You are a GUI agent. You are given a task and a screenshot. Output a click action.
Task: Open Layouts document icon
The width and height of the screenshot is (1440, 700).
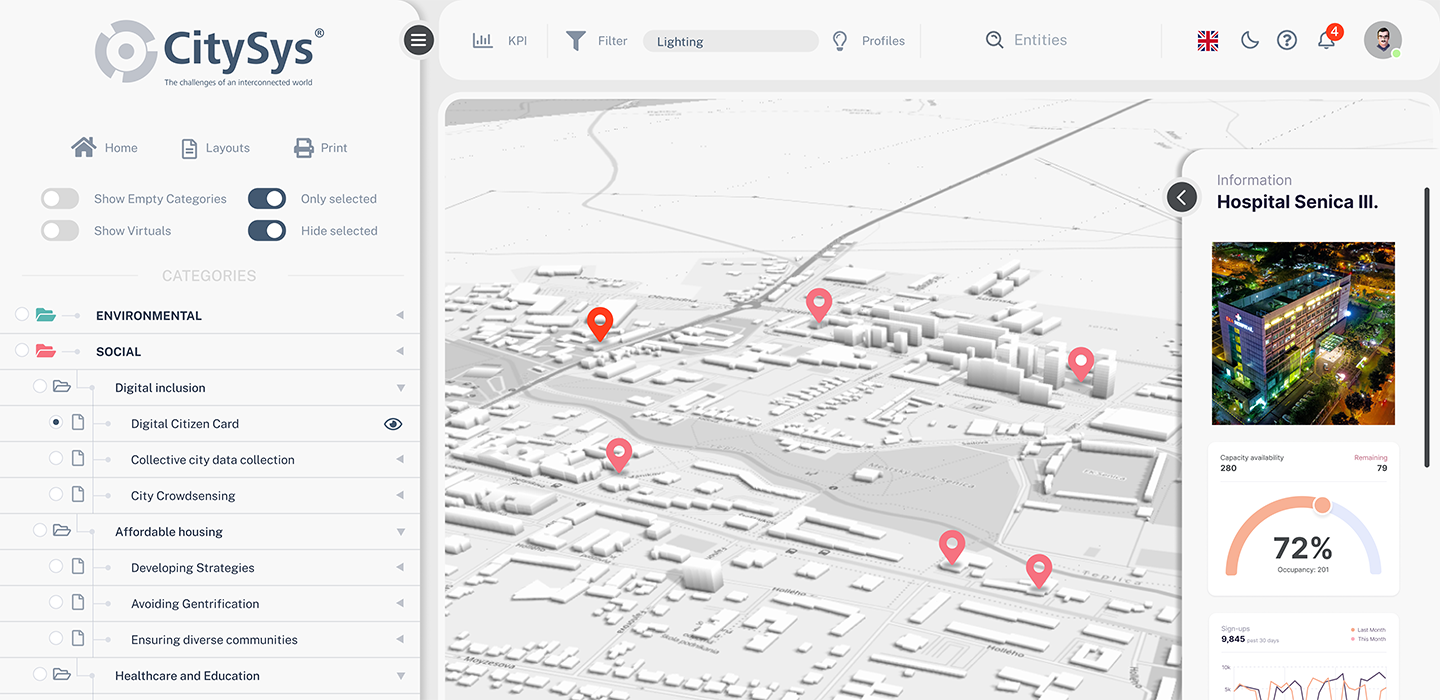189,148
